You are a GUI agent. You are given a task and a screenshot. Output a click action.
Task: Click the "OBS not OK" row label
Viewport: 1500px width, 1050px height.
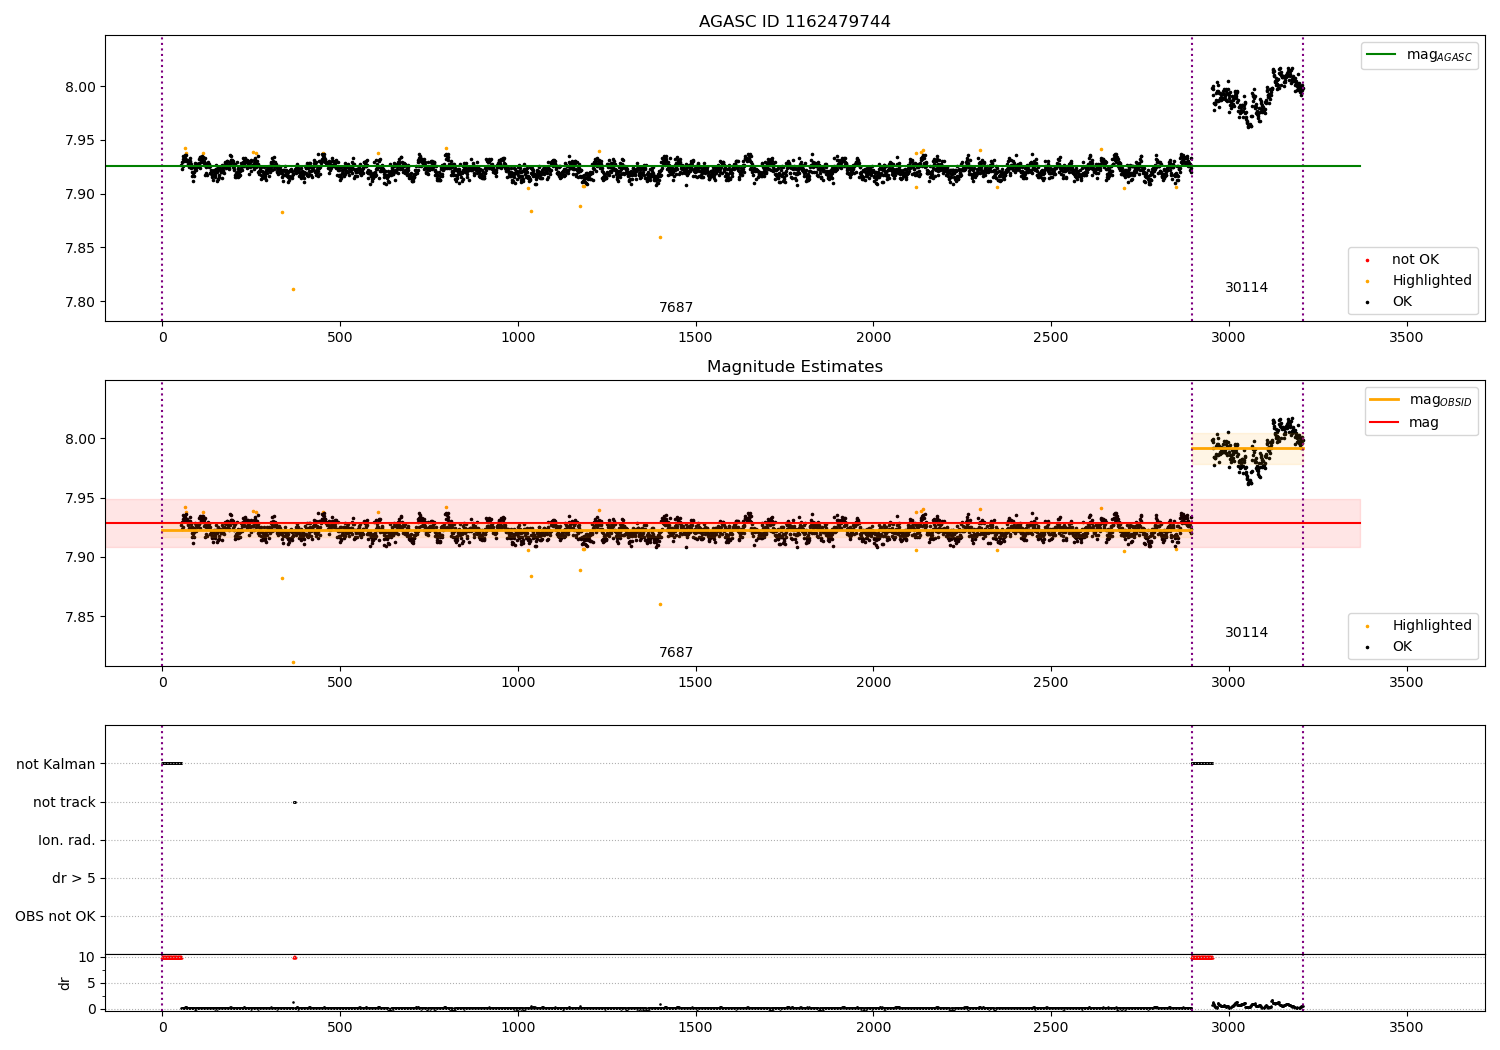(x=55, y=916)
